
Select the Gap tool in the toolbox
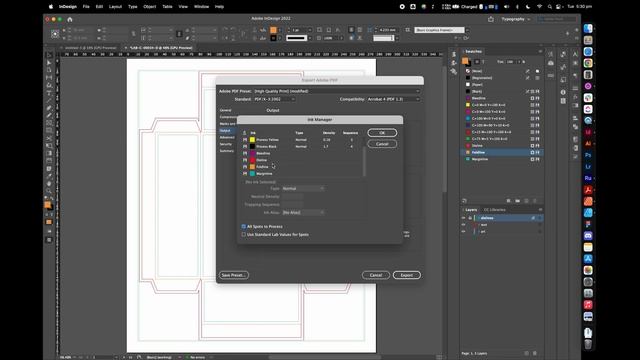point(49,78)
